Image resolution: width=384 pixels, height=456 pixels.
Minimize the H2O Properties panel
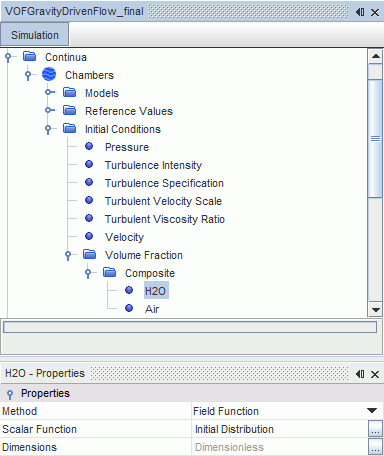pos(360,374)
